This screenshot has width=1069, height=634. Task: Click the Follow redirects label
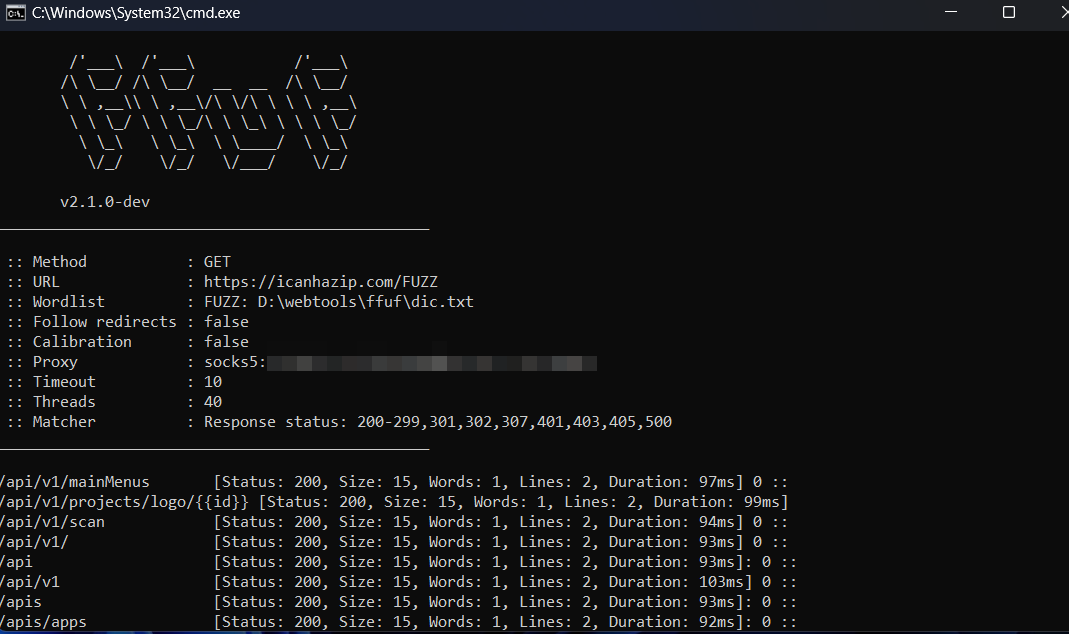[x=104, y=322]
